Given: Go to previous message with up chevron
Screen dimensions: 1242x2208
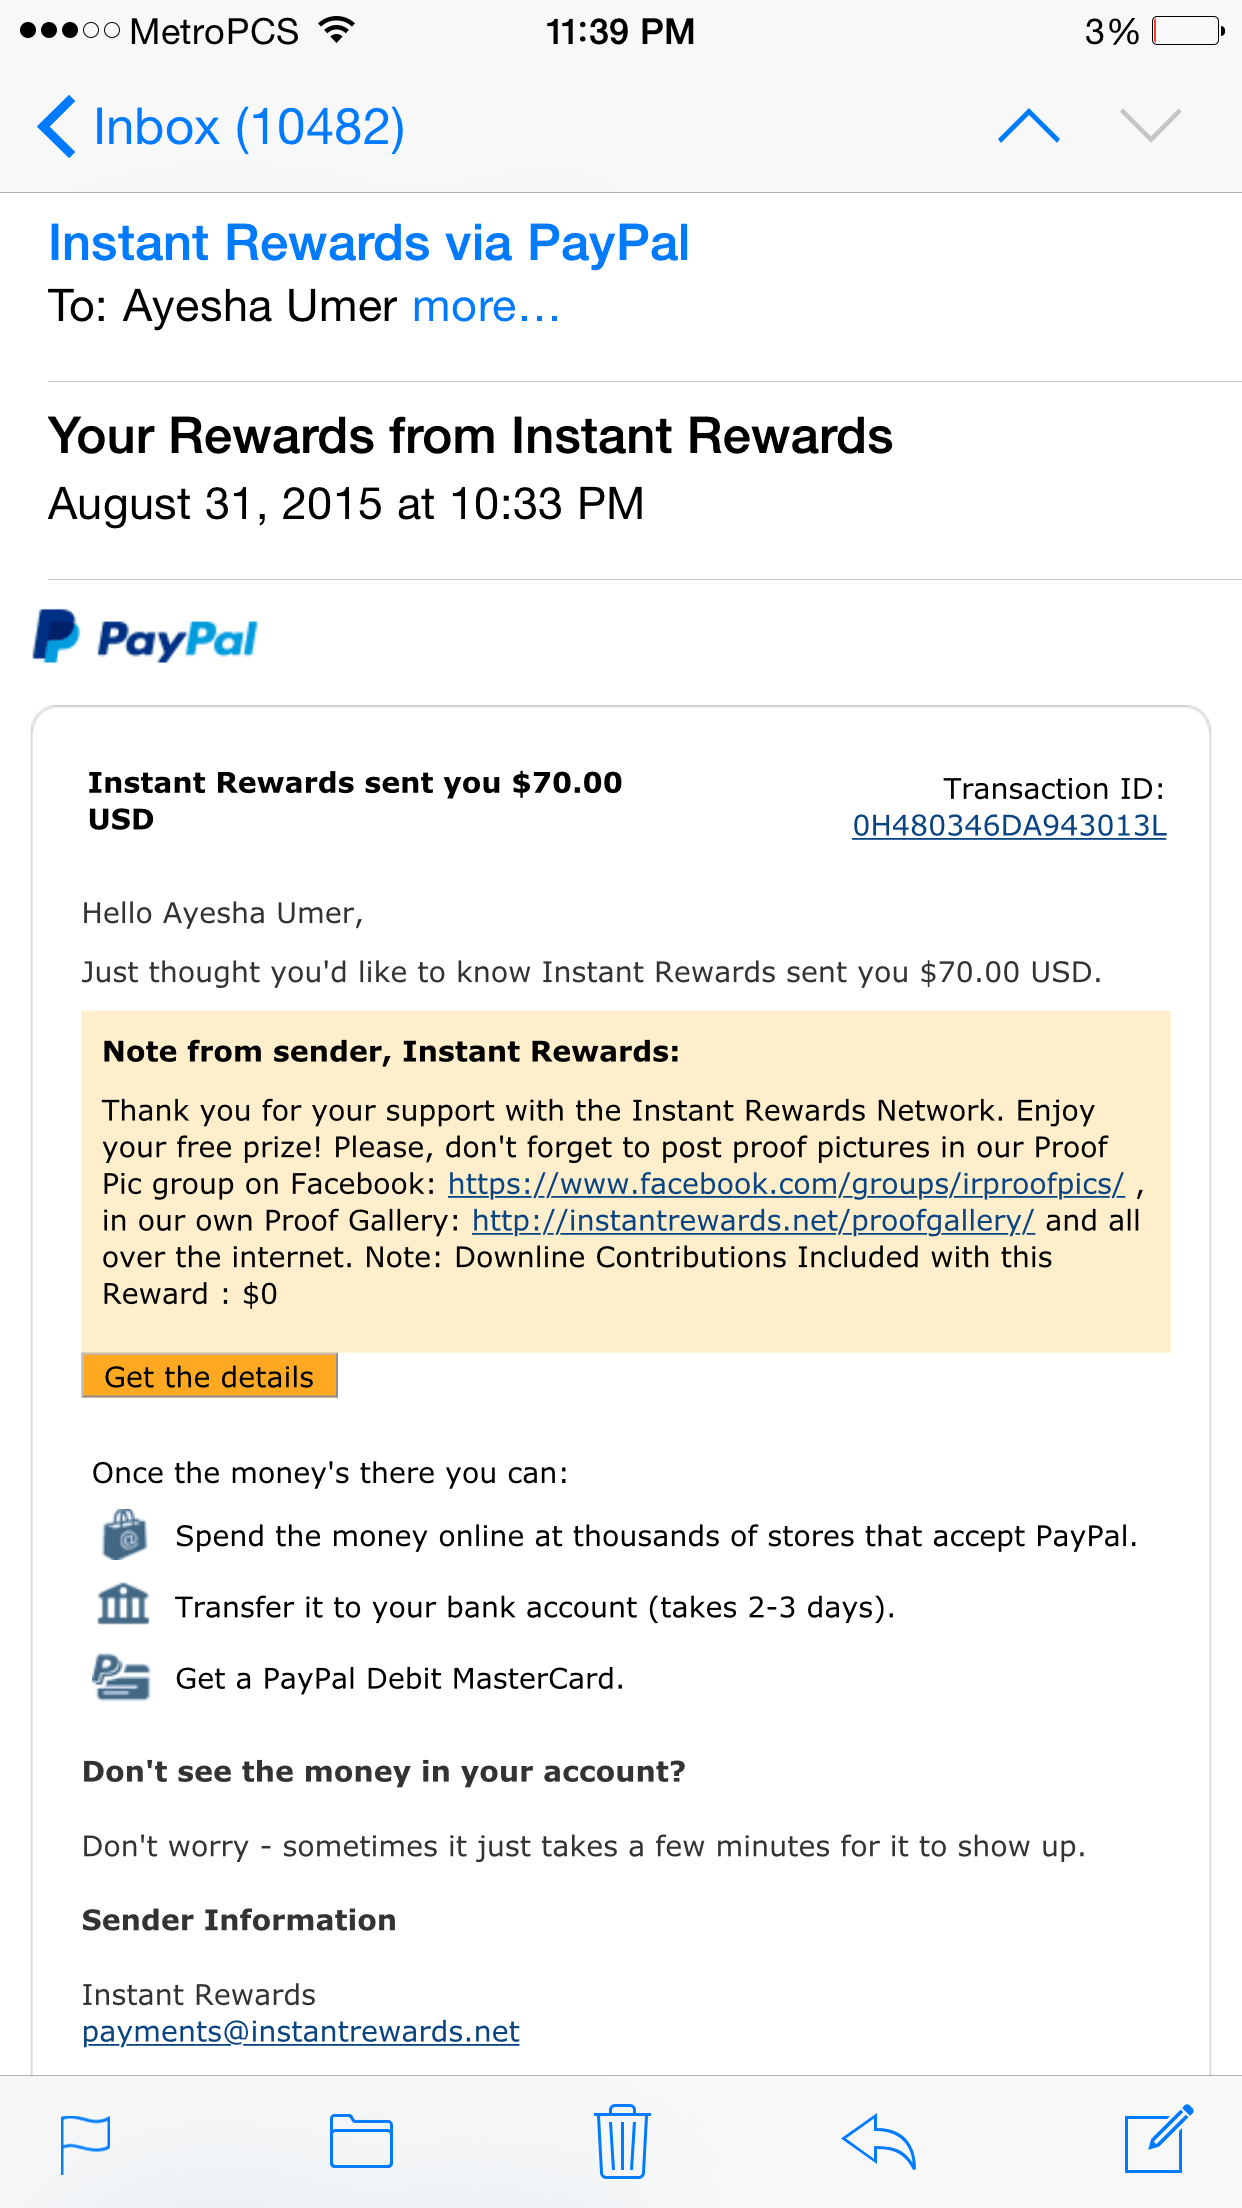Looking at the screenshot, I should 1029,126.
